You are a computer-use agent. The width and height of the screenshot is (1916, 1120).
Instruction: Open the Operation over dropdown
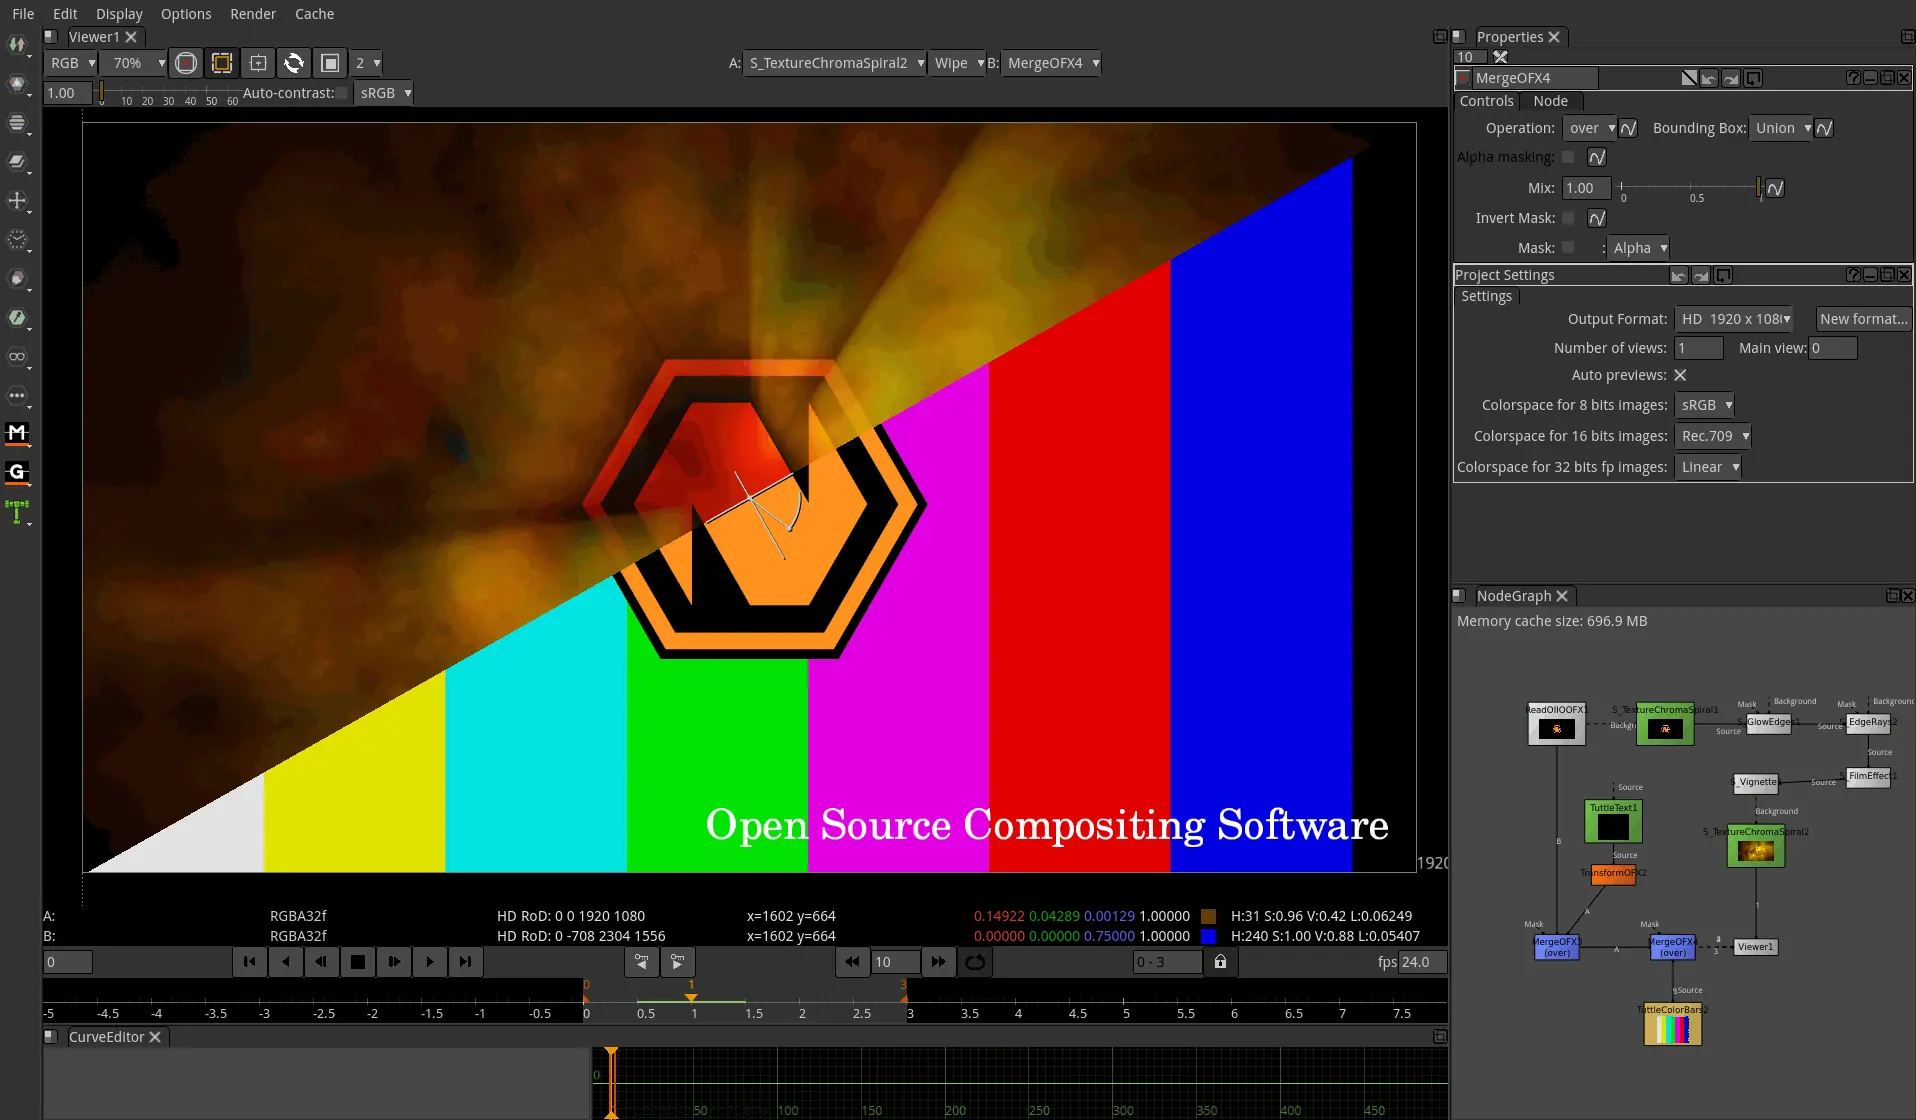click(1590, 128)
